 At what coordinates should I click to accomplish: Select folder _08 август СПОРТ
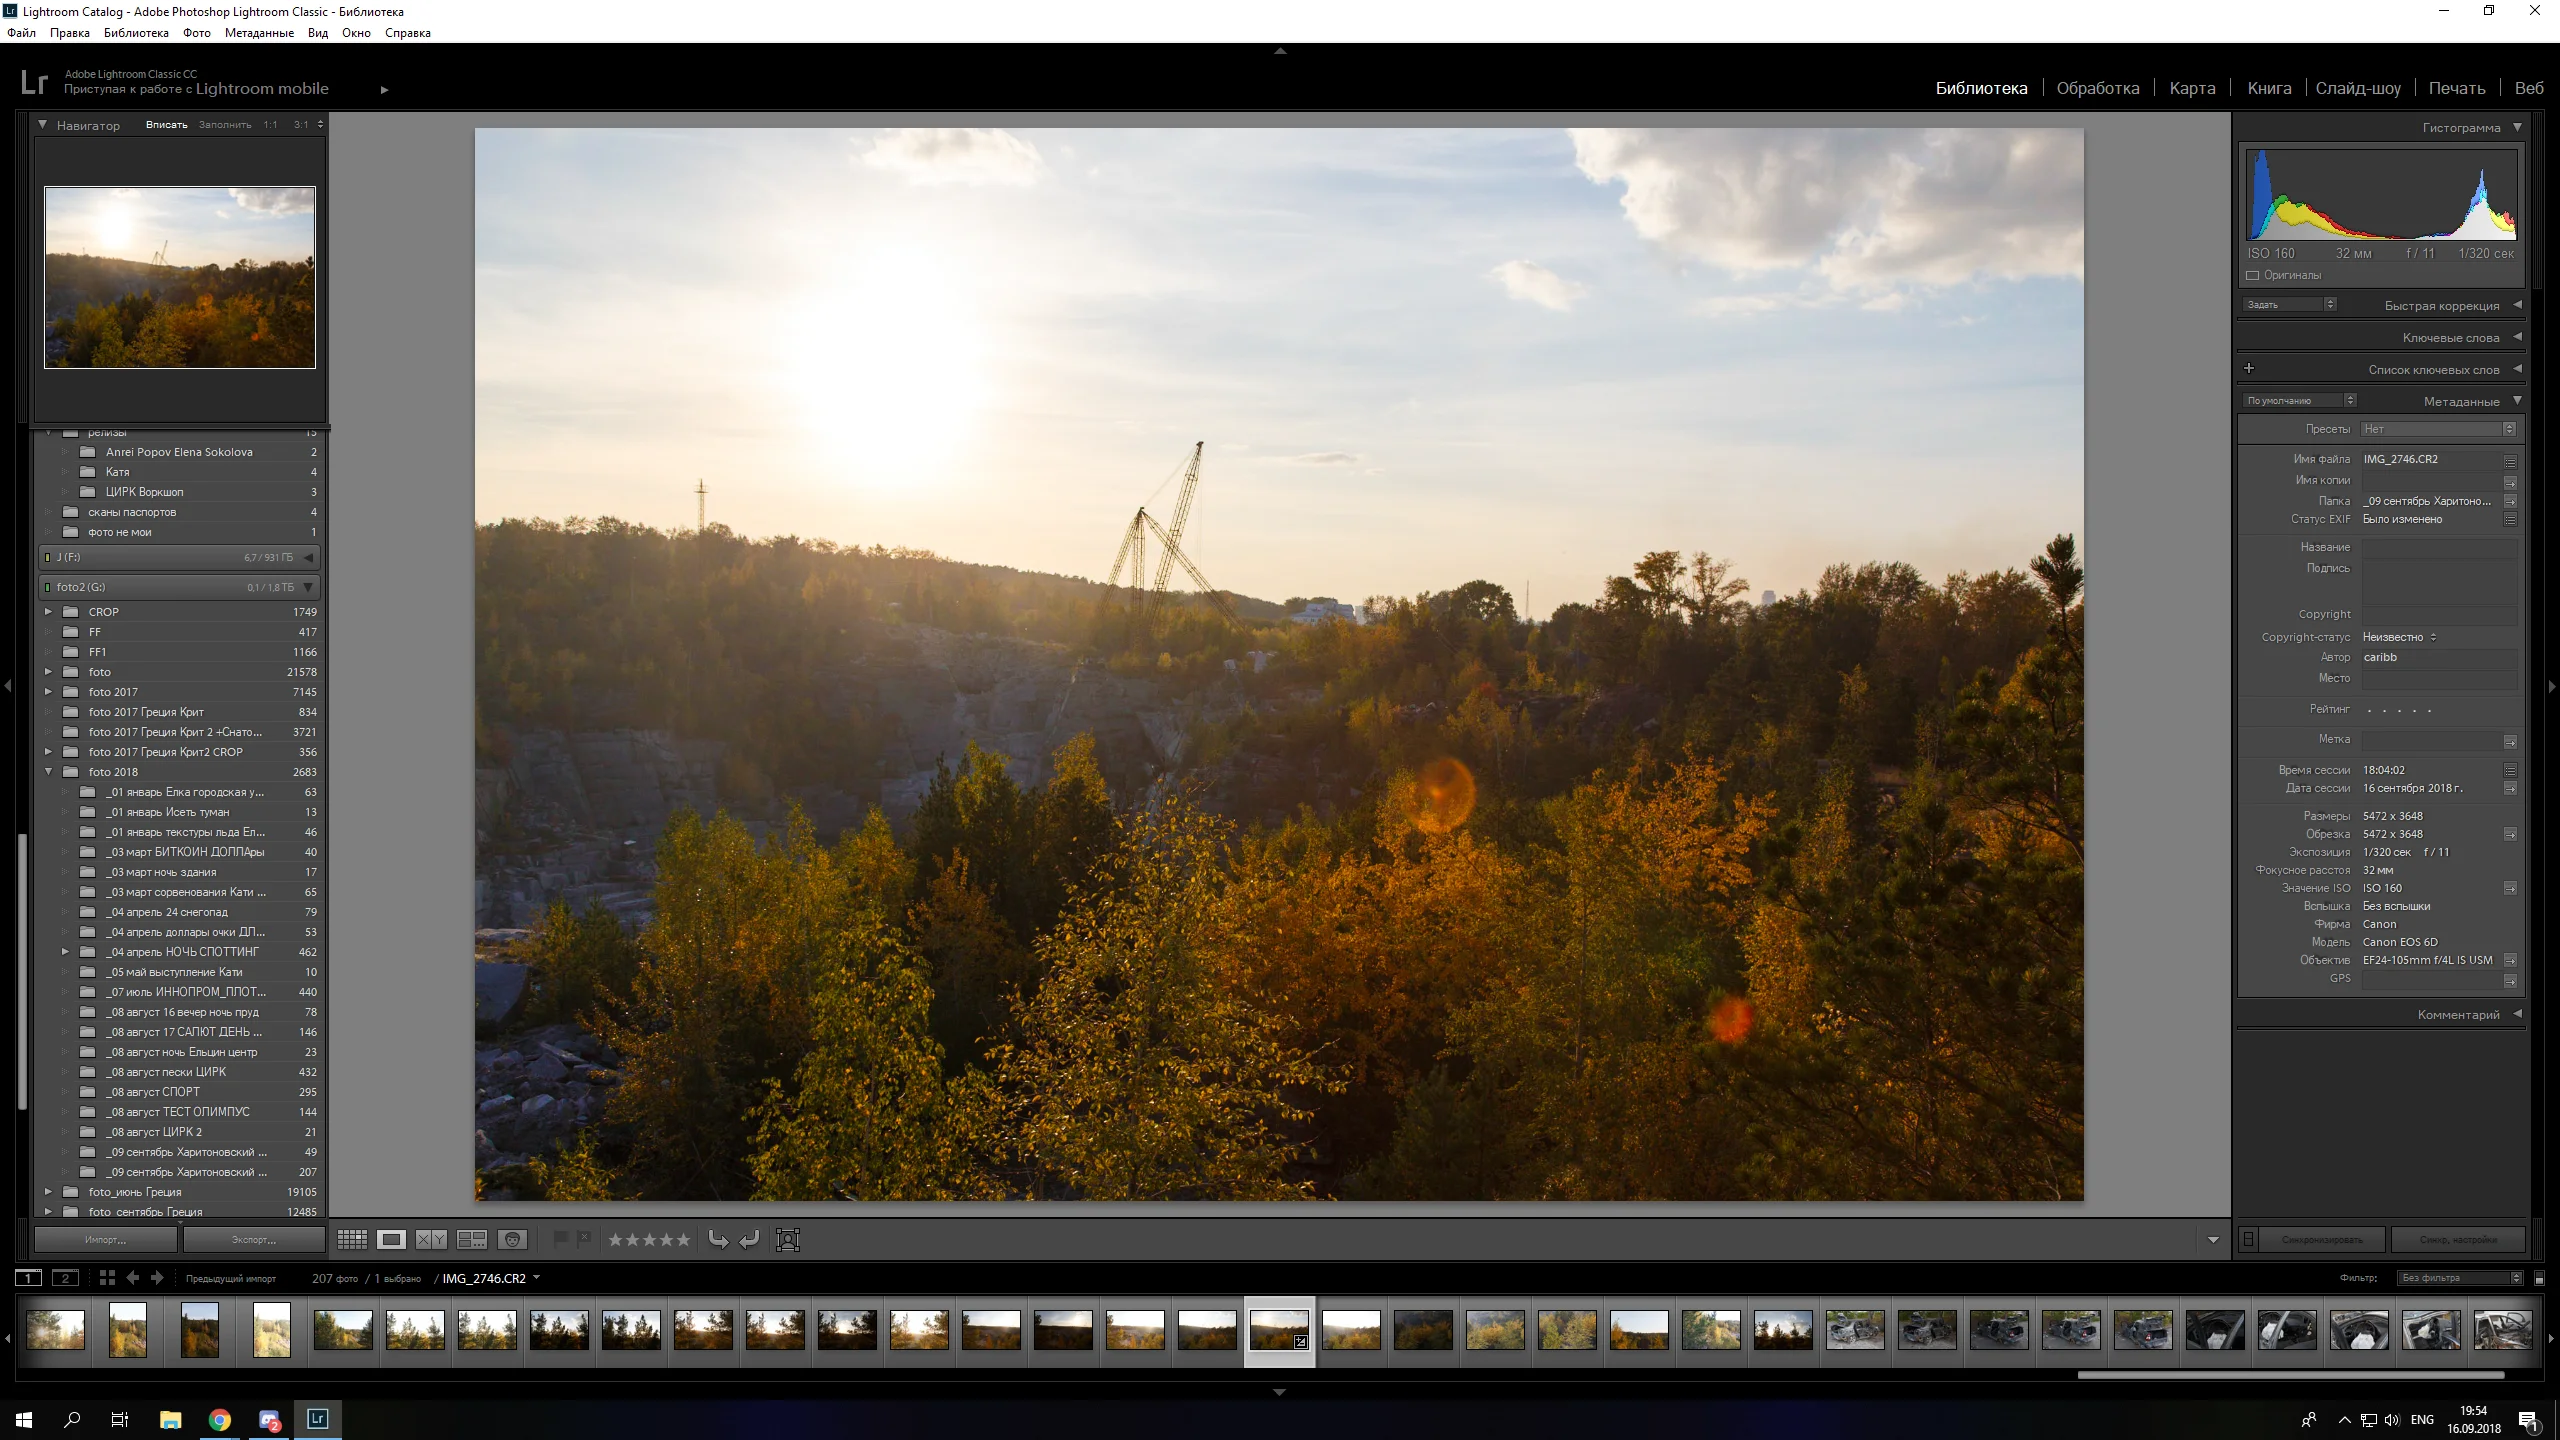(x=154, y=1092)
